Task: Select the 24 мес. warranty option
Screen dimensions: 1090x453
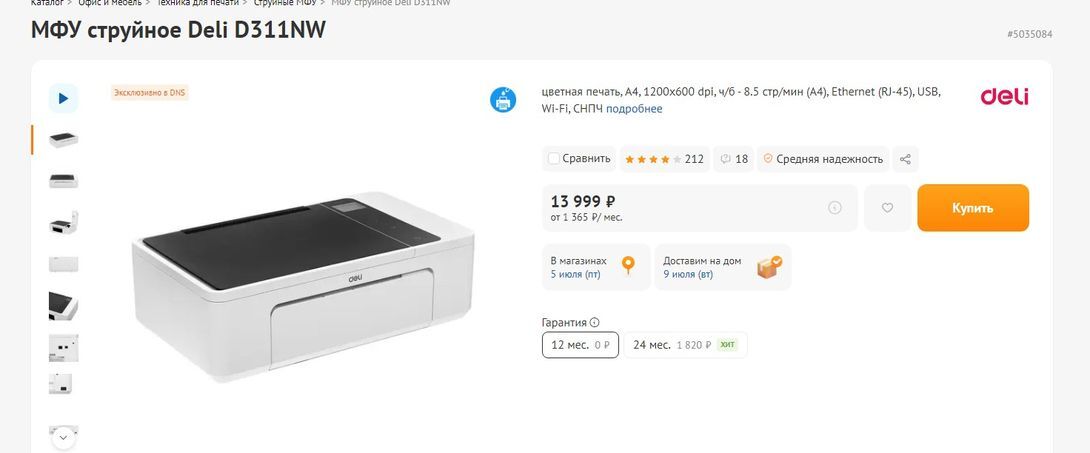Action: point(685,345)
